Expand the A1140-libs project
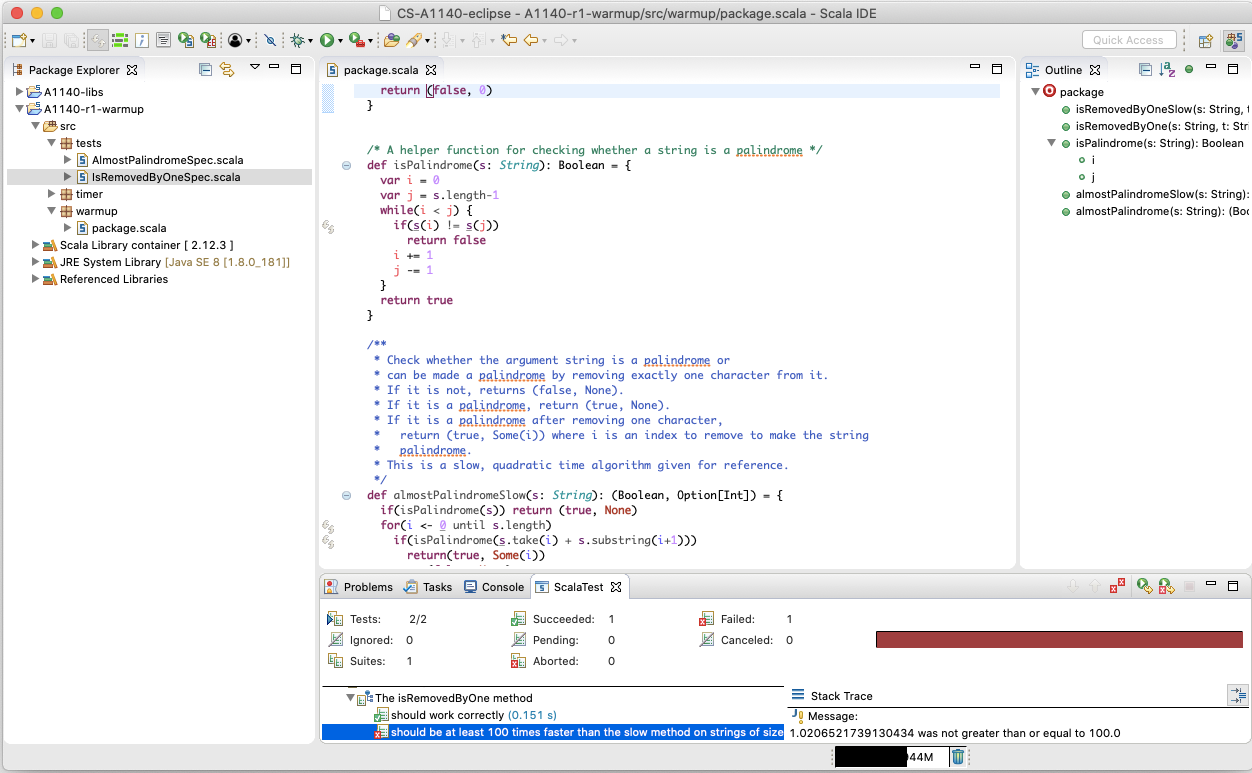1252x773 pixels. click(20, 92)
